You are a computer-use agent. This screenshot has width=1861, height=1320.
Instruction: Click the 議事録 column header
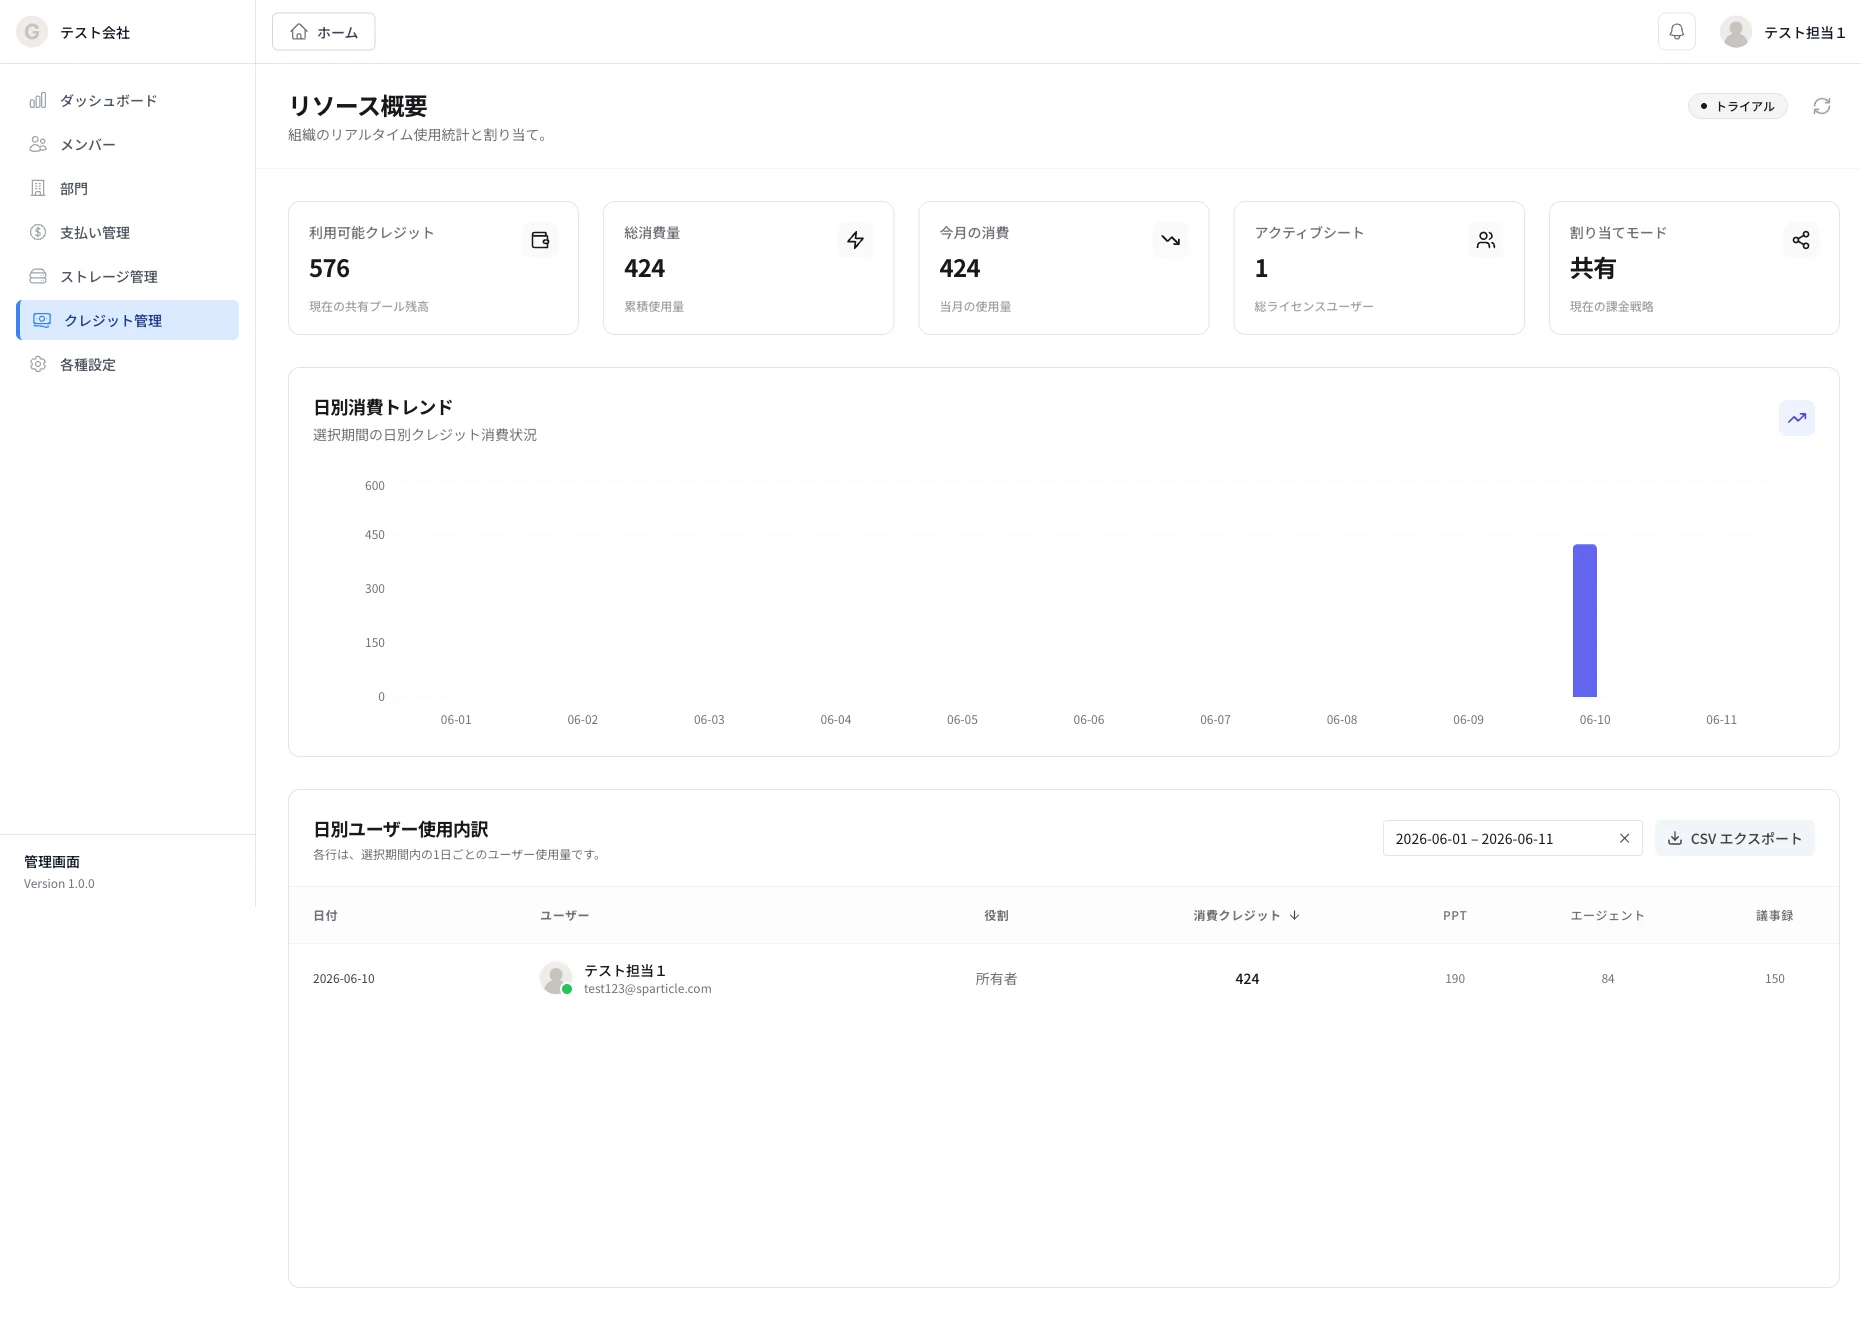point(1774,916)
